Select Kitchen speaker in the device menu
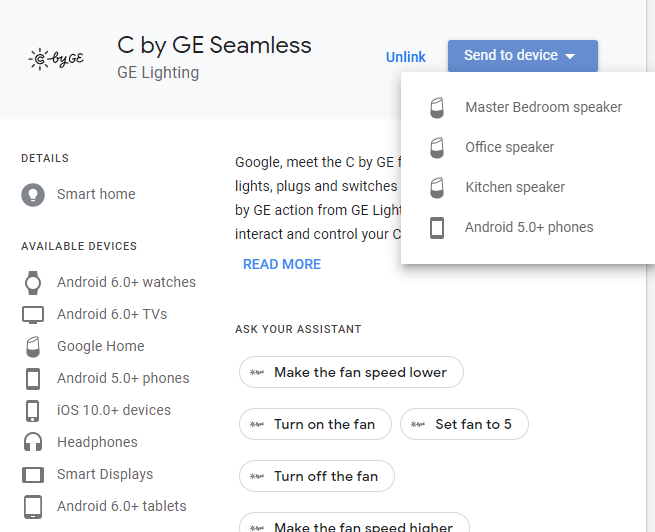This screenshot has width=655, height=532. pyautogui.click(x=528, y=187)
